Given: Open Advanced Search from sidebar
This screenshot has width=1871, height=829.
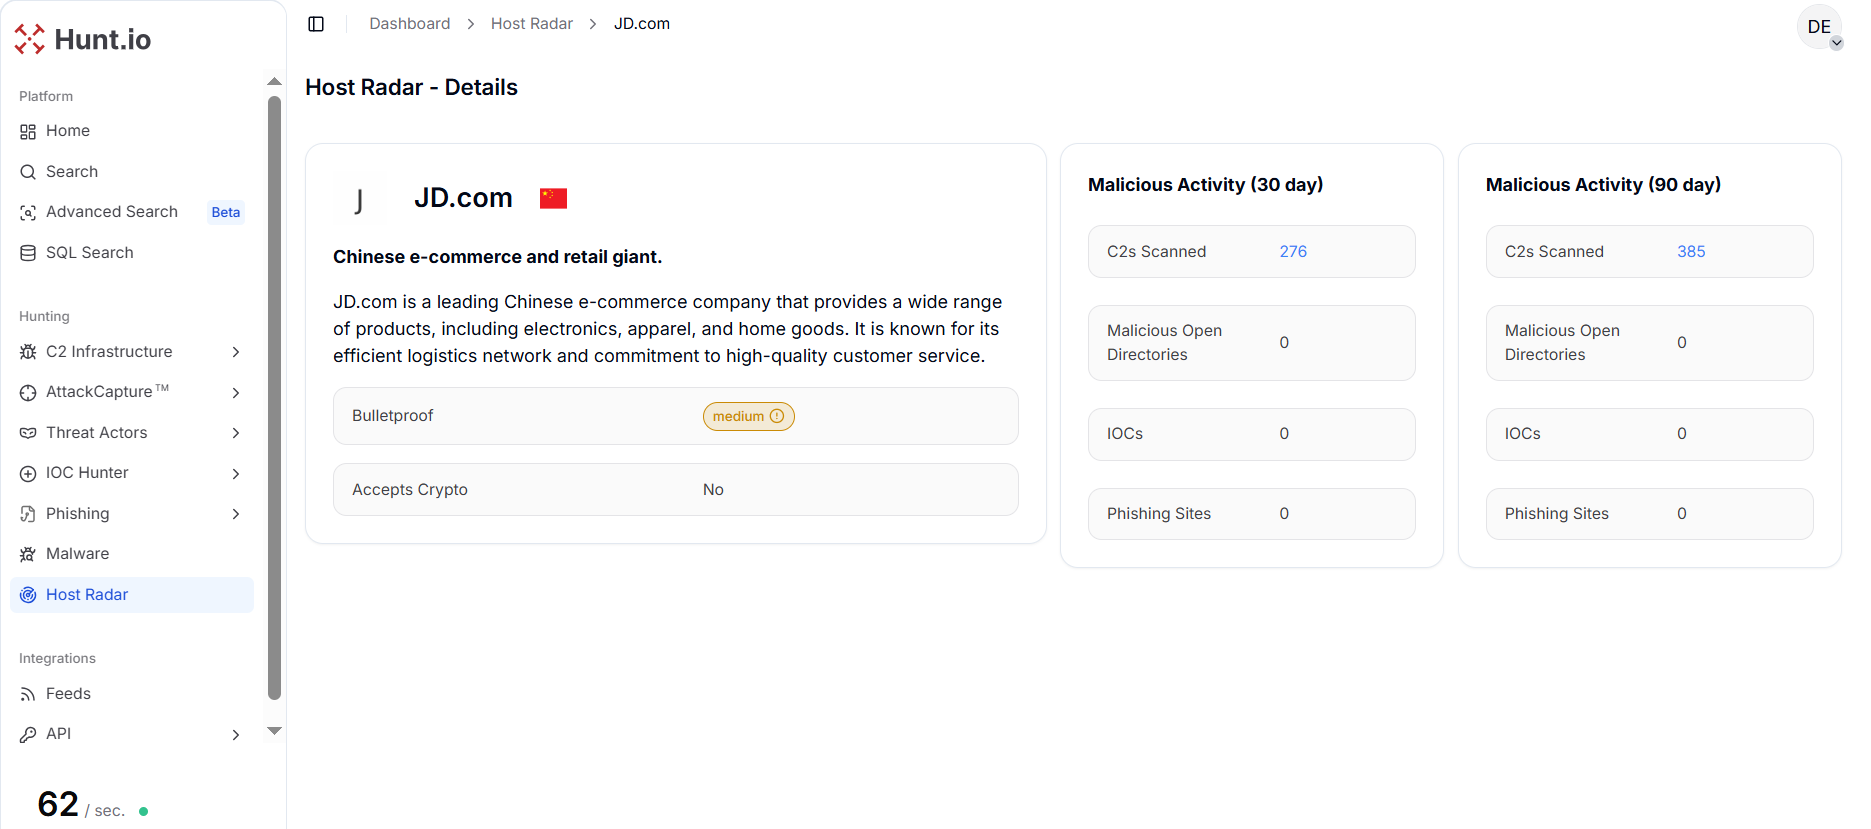Looking at the screenshot, I should [111, 212].
